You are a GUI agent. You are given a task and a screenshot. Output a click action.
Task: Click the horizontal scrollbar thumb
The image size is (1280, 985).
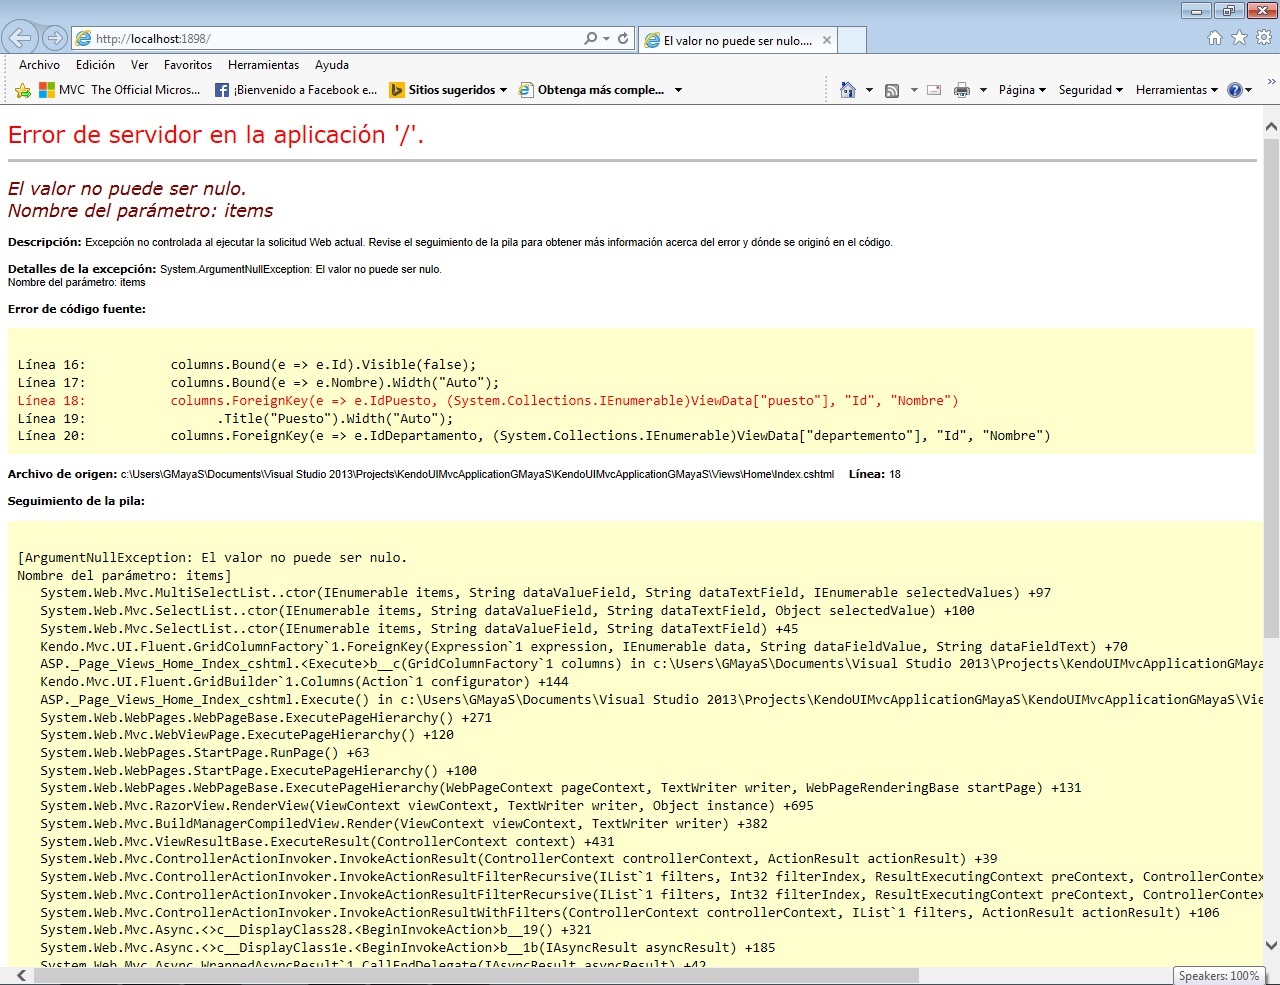(x=477, y=976)
